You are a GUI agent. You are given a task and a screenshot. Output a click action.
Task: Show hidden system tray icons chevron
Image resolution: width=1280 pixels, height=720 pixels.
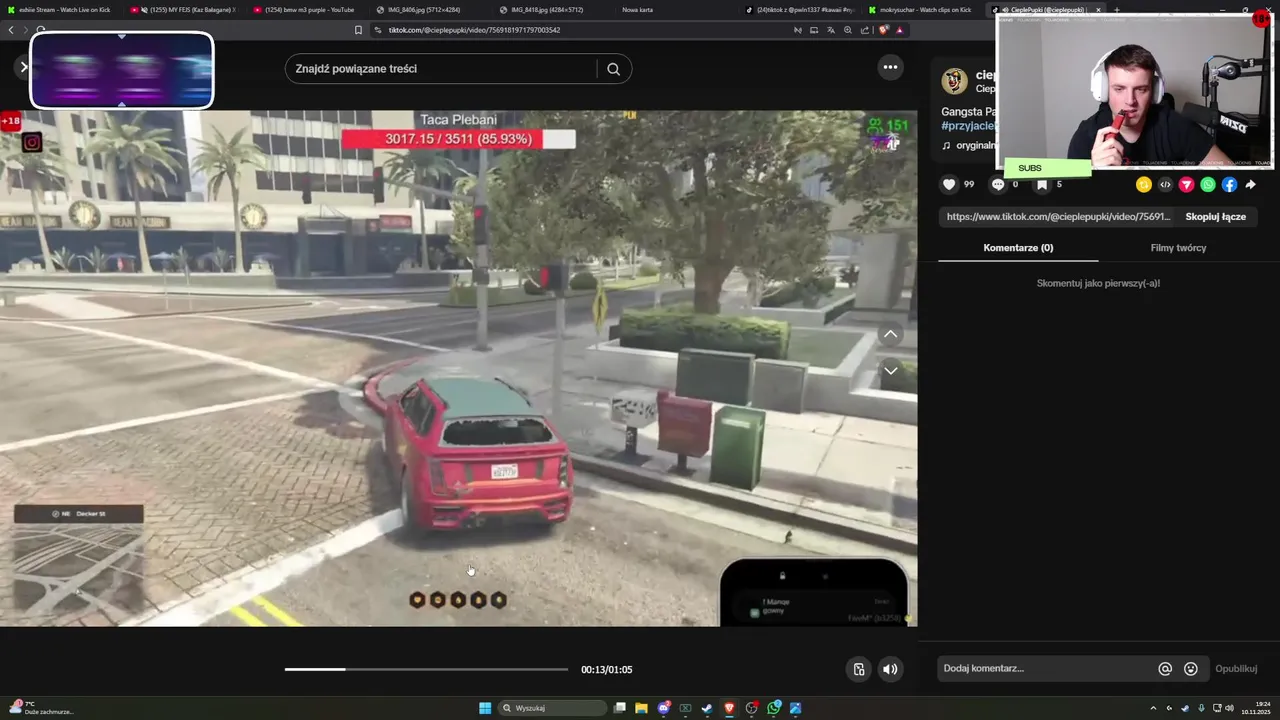click(1153, 708)
